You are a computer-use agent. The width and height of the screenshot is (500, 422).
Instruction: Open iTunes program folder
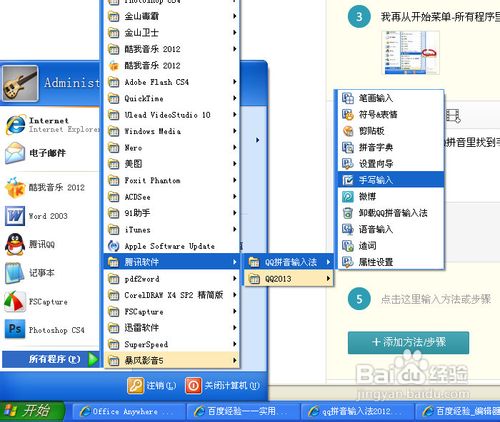tap(172, 230)
